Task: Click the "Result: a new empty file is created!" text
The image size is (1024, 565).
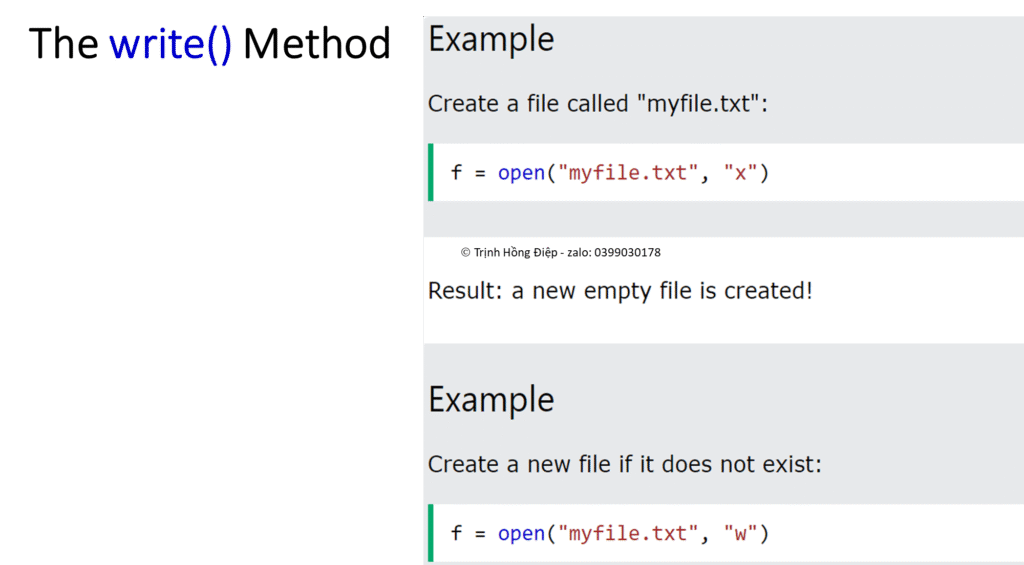Action: 620,291
